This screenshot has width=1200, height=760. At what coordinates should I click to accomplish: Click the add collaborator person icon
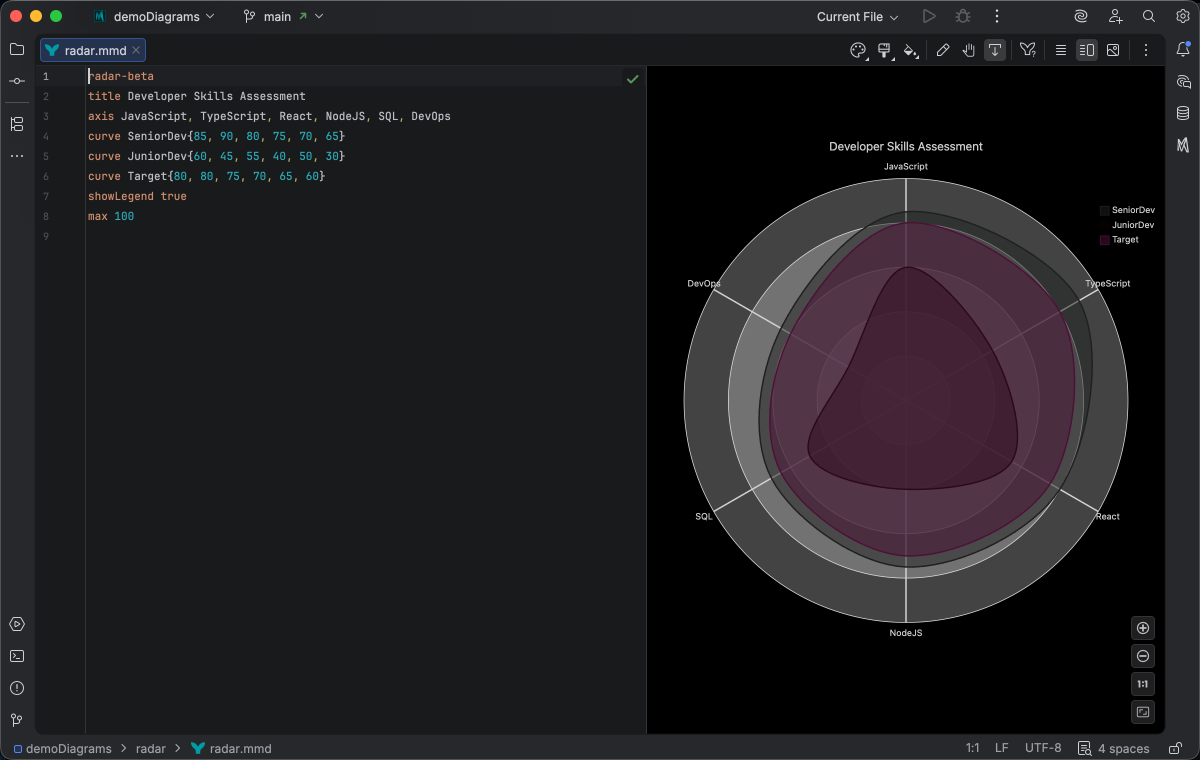1115,16
